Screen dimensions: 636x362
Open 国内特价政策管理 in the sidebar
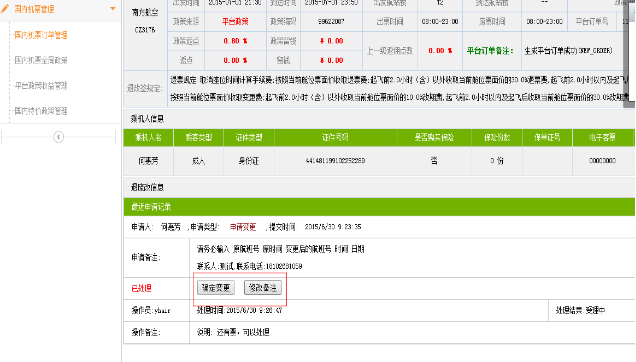pyautogui.click(x=41, y=111)
